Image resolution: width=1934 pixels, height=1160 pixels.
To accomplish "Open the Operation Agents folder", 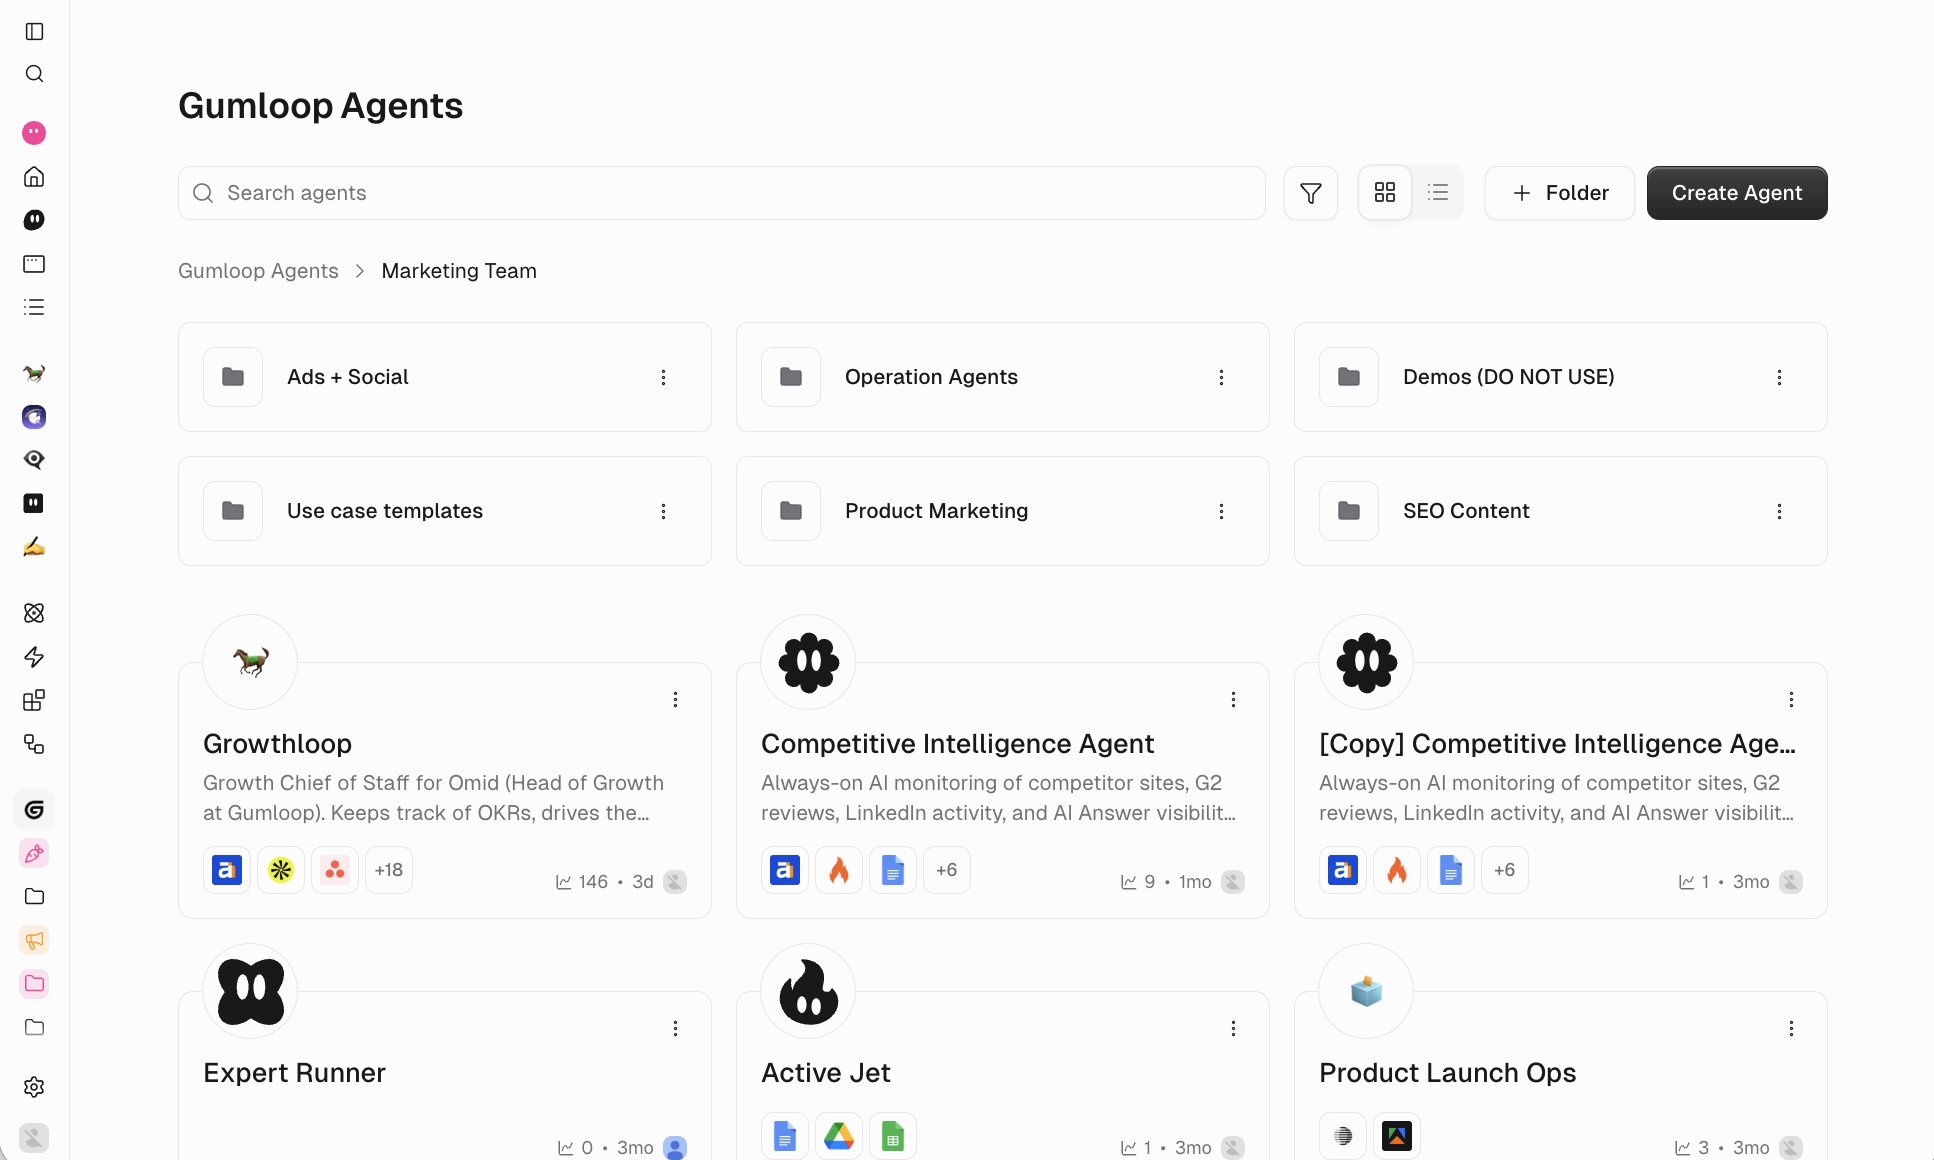I will point(1003,377).
